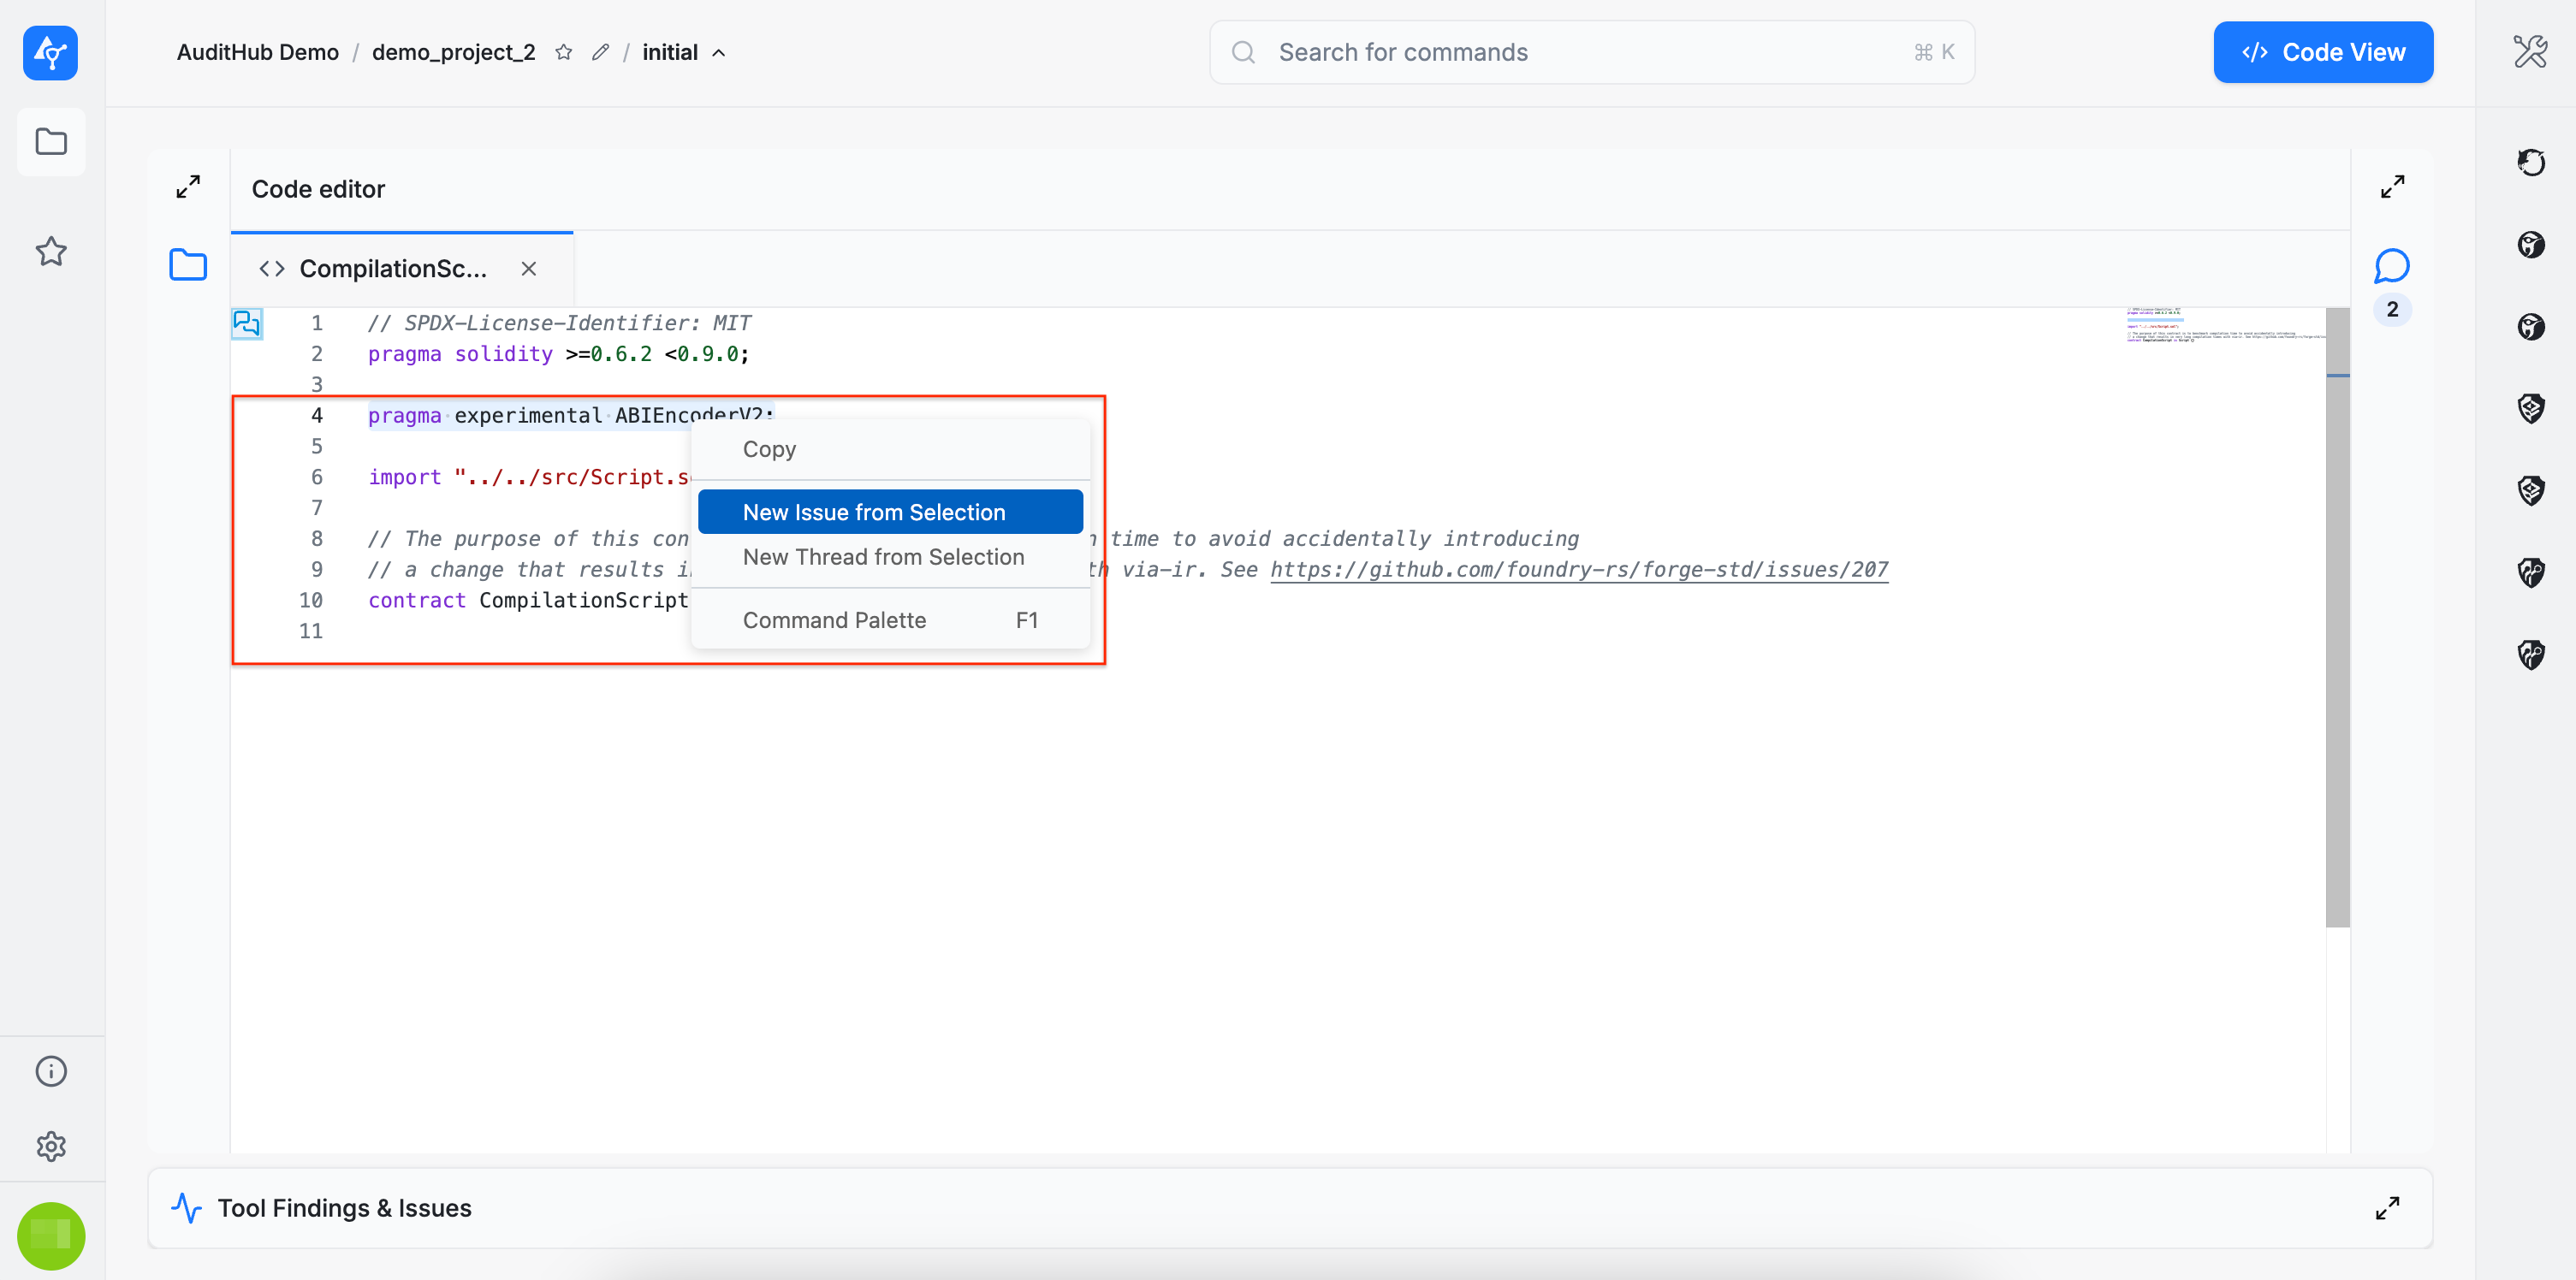The height and width of the screenshot is (1280, 2576).
Task: Edit the project name with pencil icon
Action: pos(600,52)
